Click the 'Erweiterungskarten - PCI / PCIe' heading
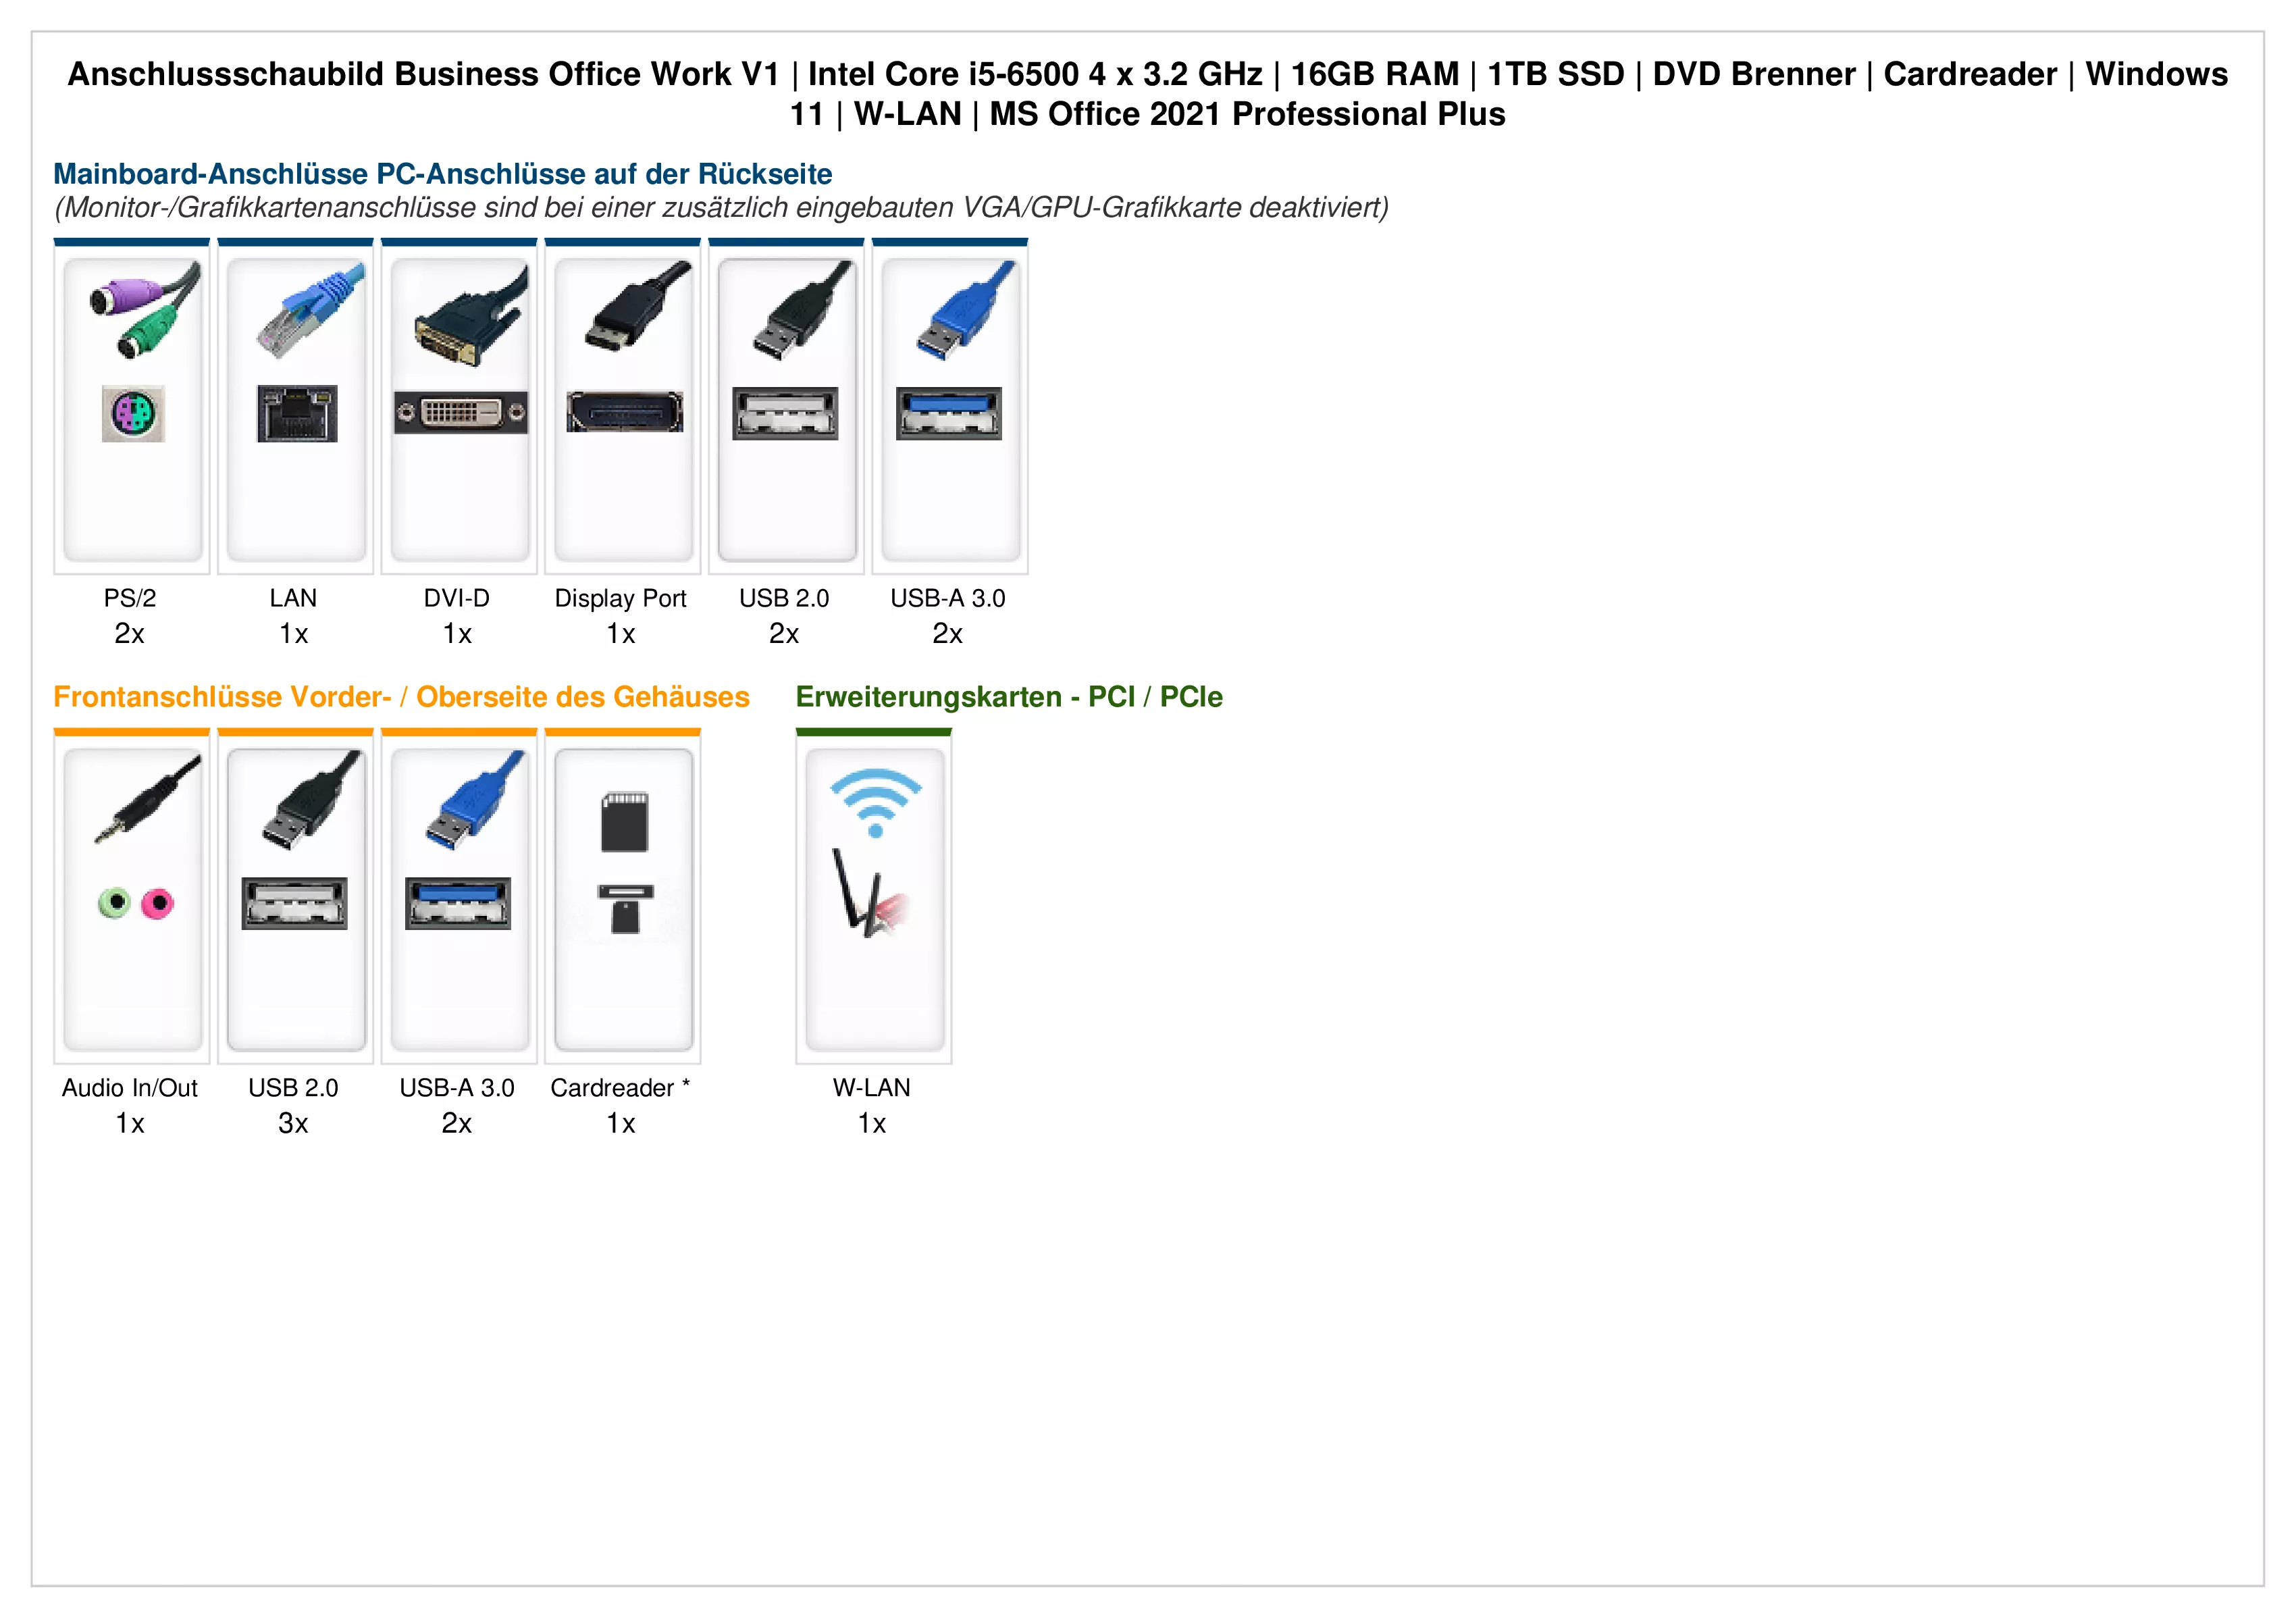Screen dimensions: 2296x1621 [x=1009, y=697]
